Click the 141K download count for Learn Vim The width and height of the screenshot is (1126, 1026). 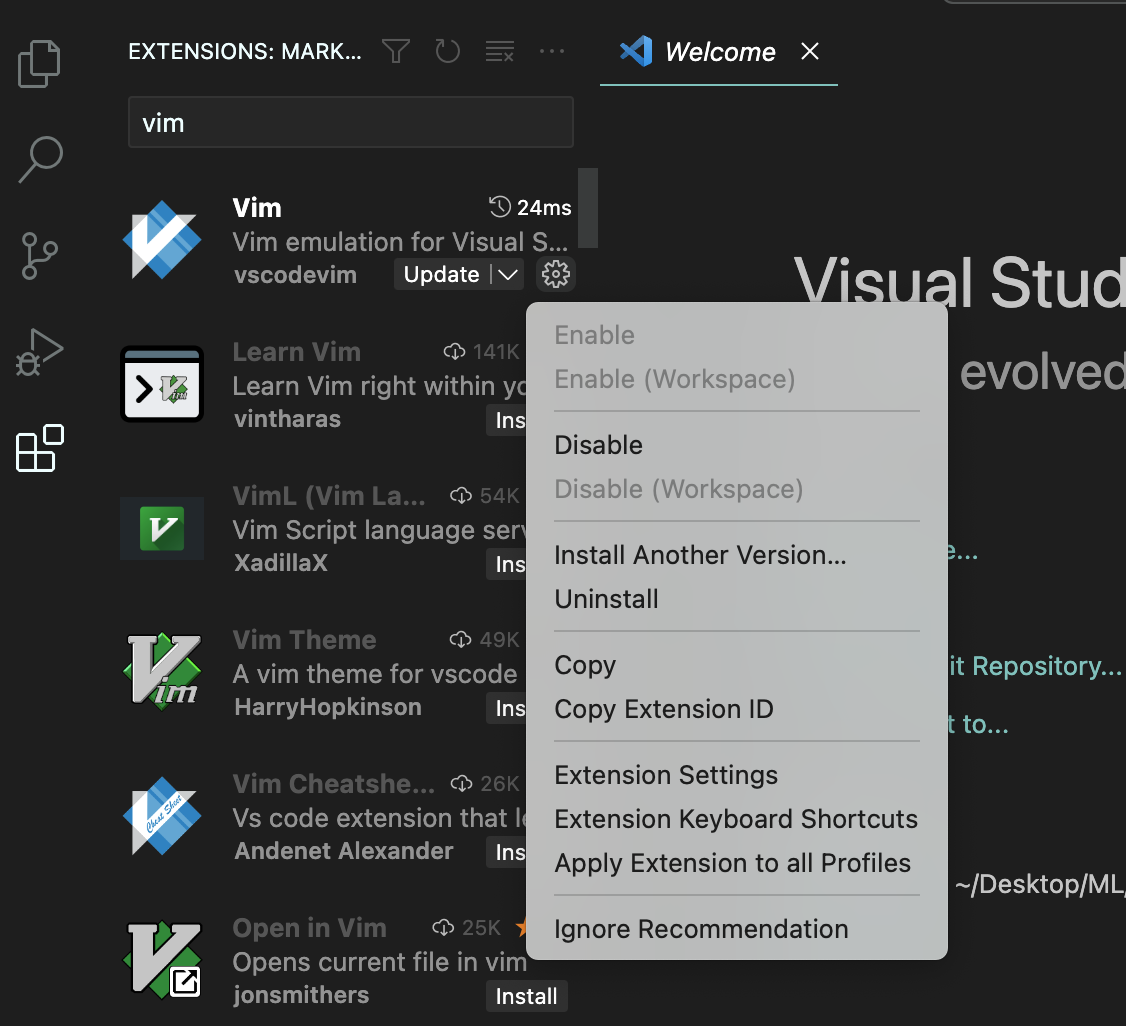pos(481,352)
